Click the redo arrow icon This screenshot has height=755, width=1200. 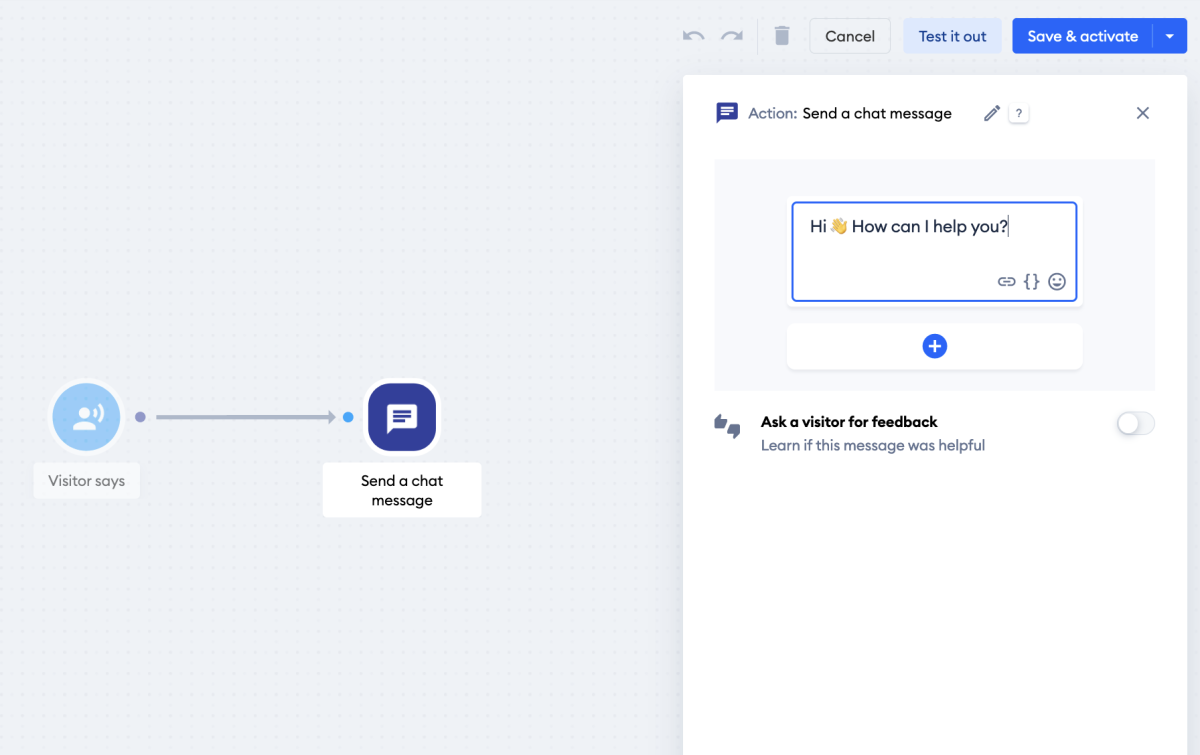click(x=731, y=35)
